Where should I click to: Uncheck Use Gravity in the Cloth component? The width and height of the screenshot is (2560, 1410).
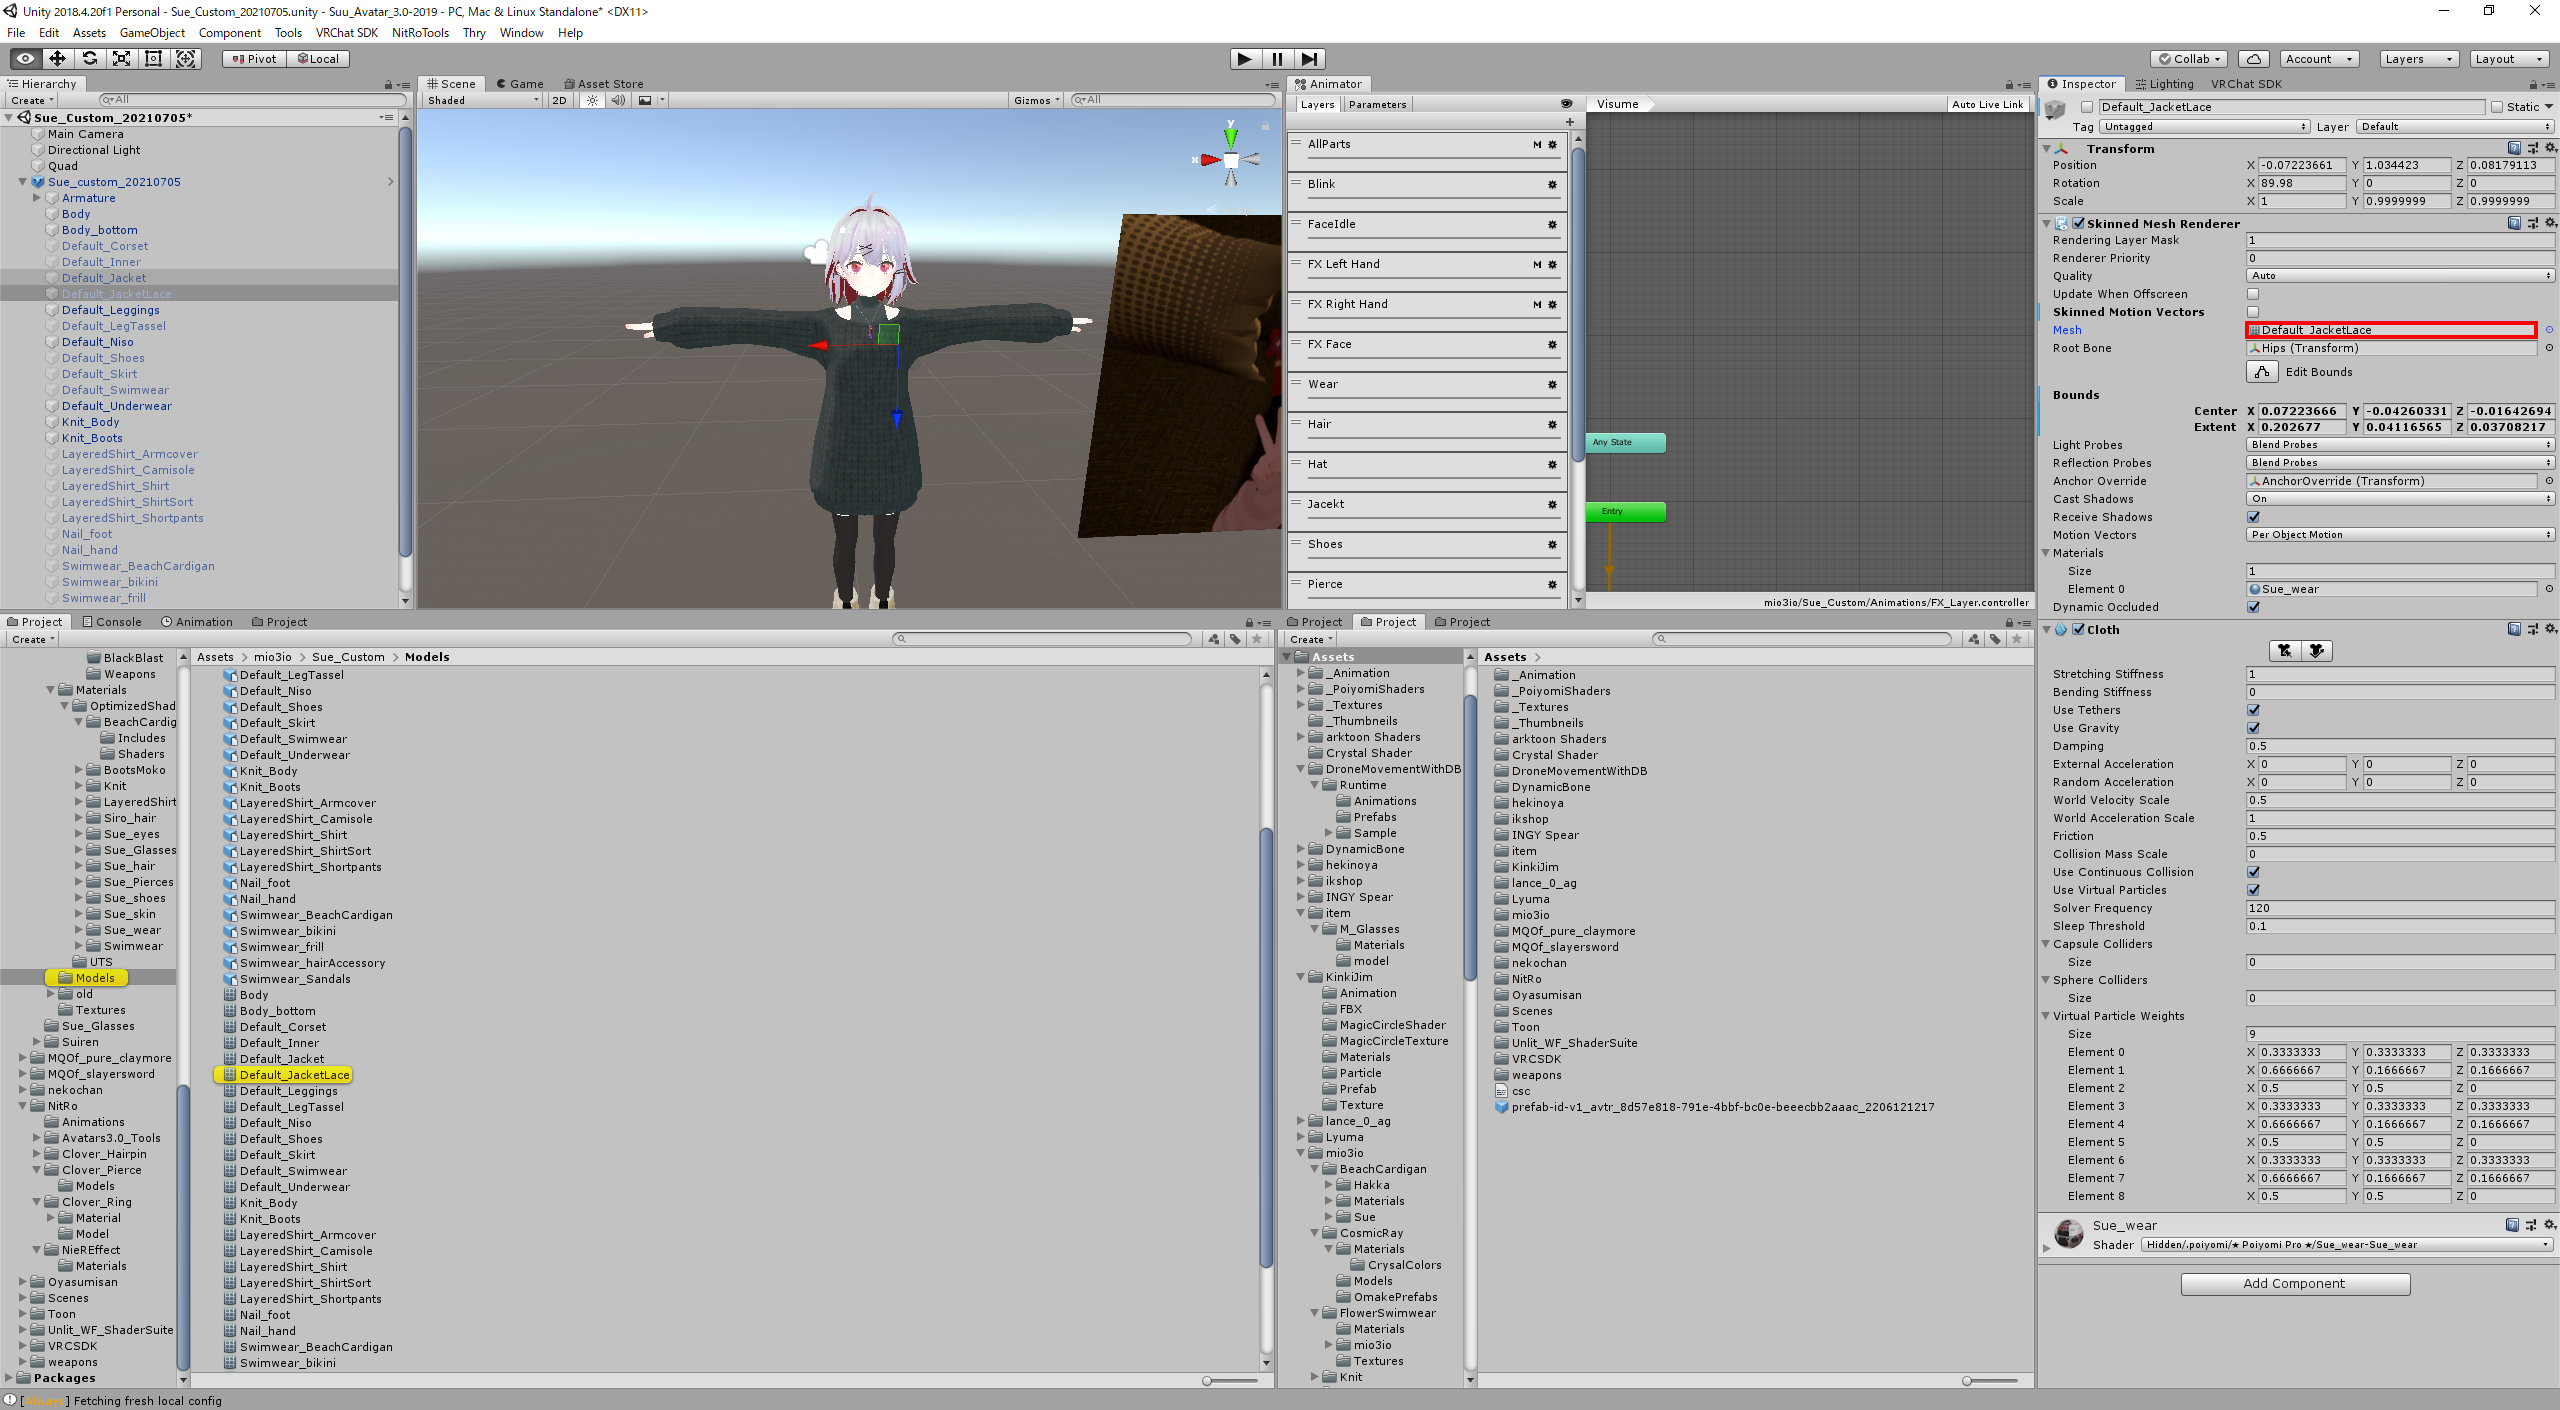(x=2253, y=727)
